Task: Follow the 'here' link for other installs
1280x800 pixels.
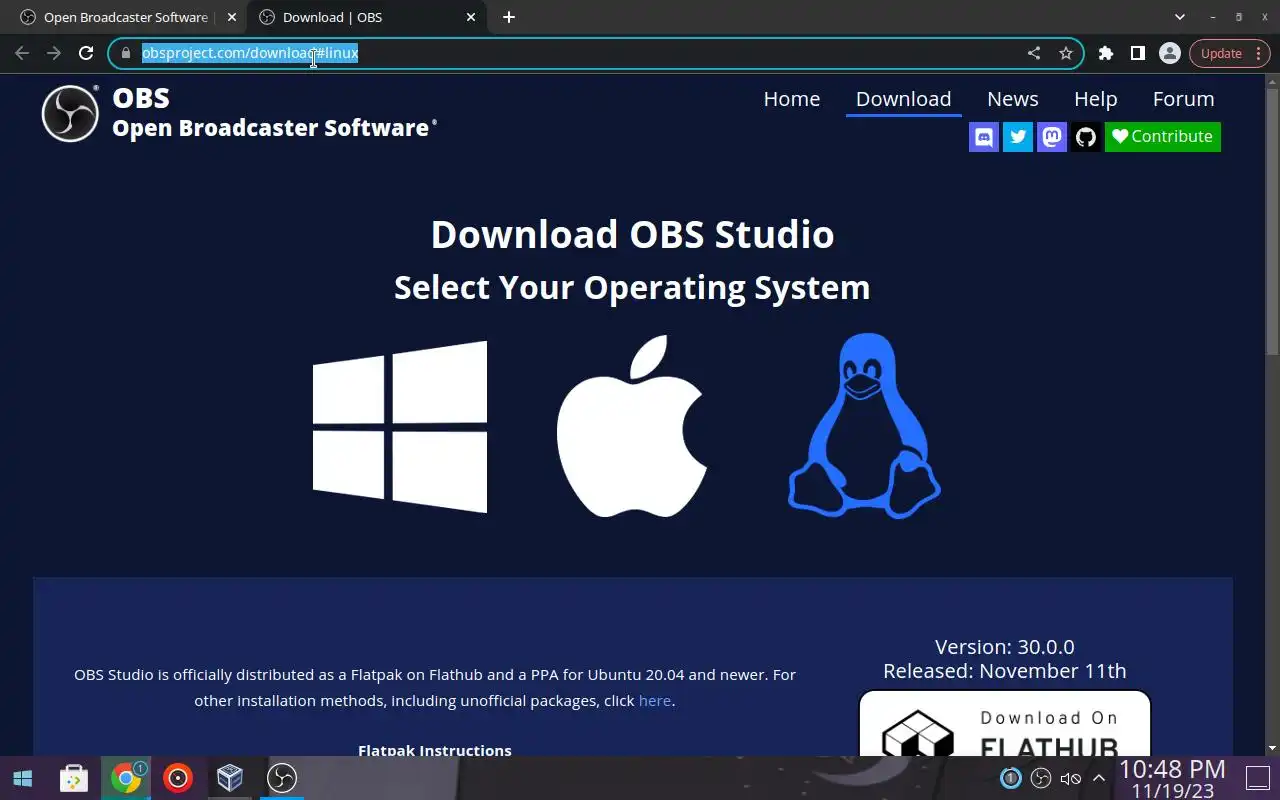Action: (655, 701)
